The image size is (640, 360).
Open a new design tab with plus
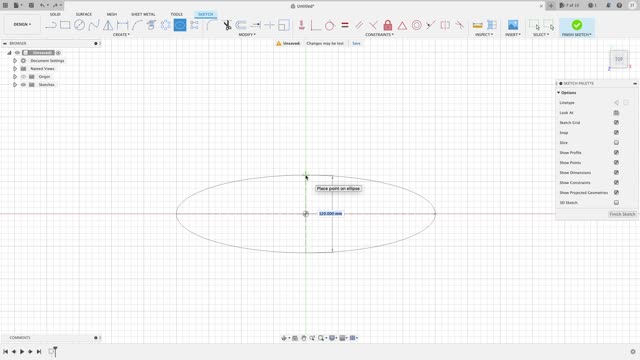(551, 6)
